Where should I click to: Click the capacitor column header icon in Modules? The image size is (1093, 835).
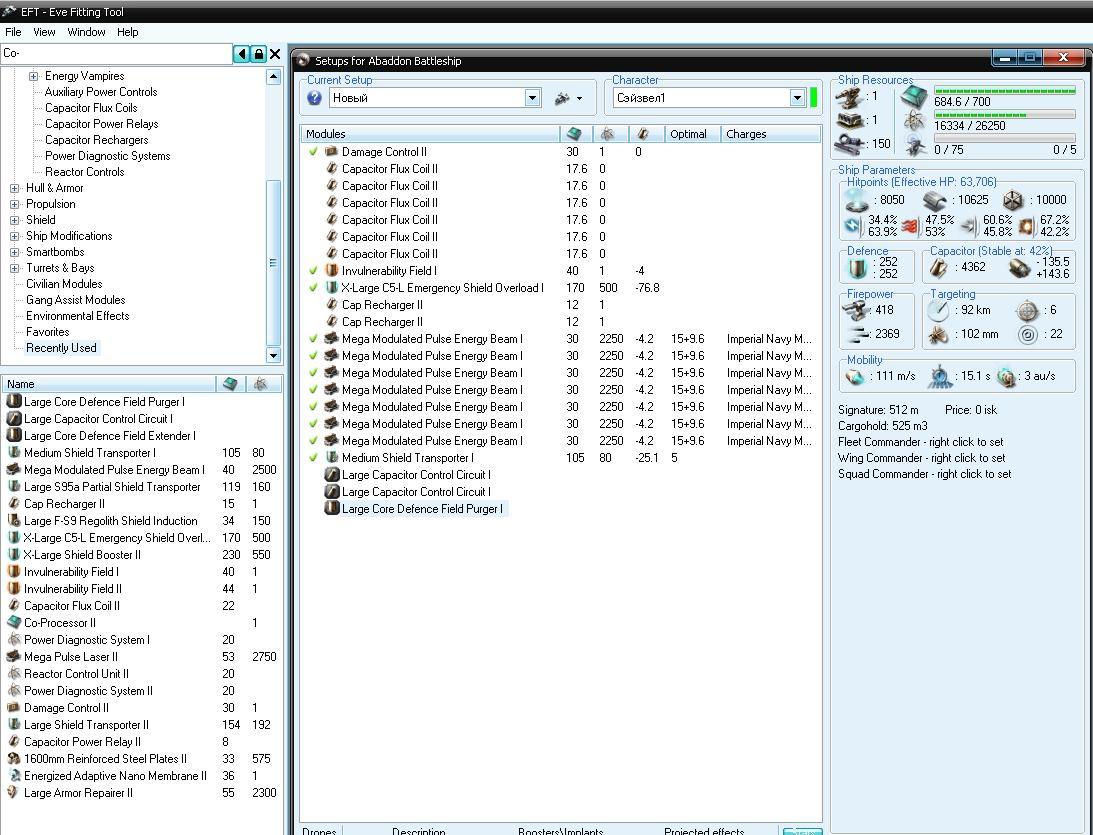tap(643, 134)
